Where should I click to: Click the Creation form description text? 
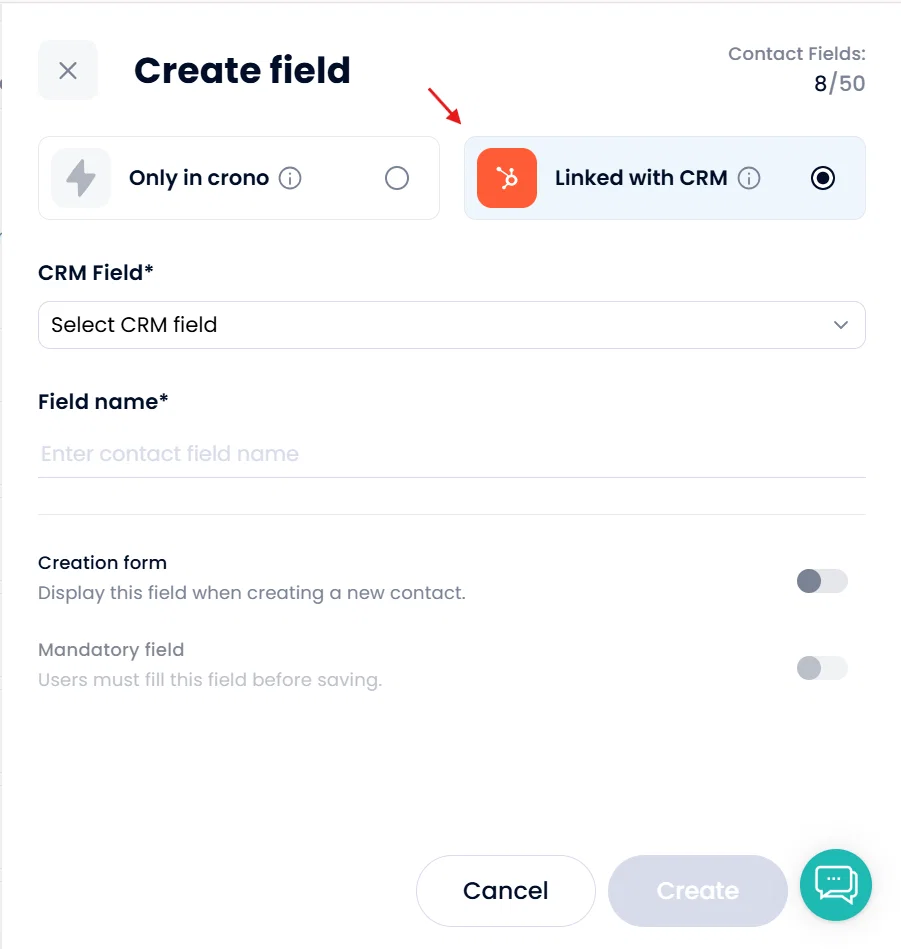pyautogui.click(x=252, y=593)
